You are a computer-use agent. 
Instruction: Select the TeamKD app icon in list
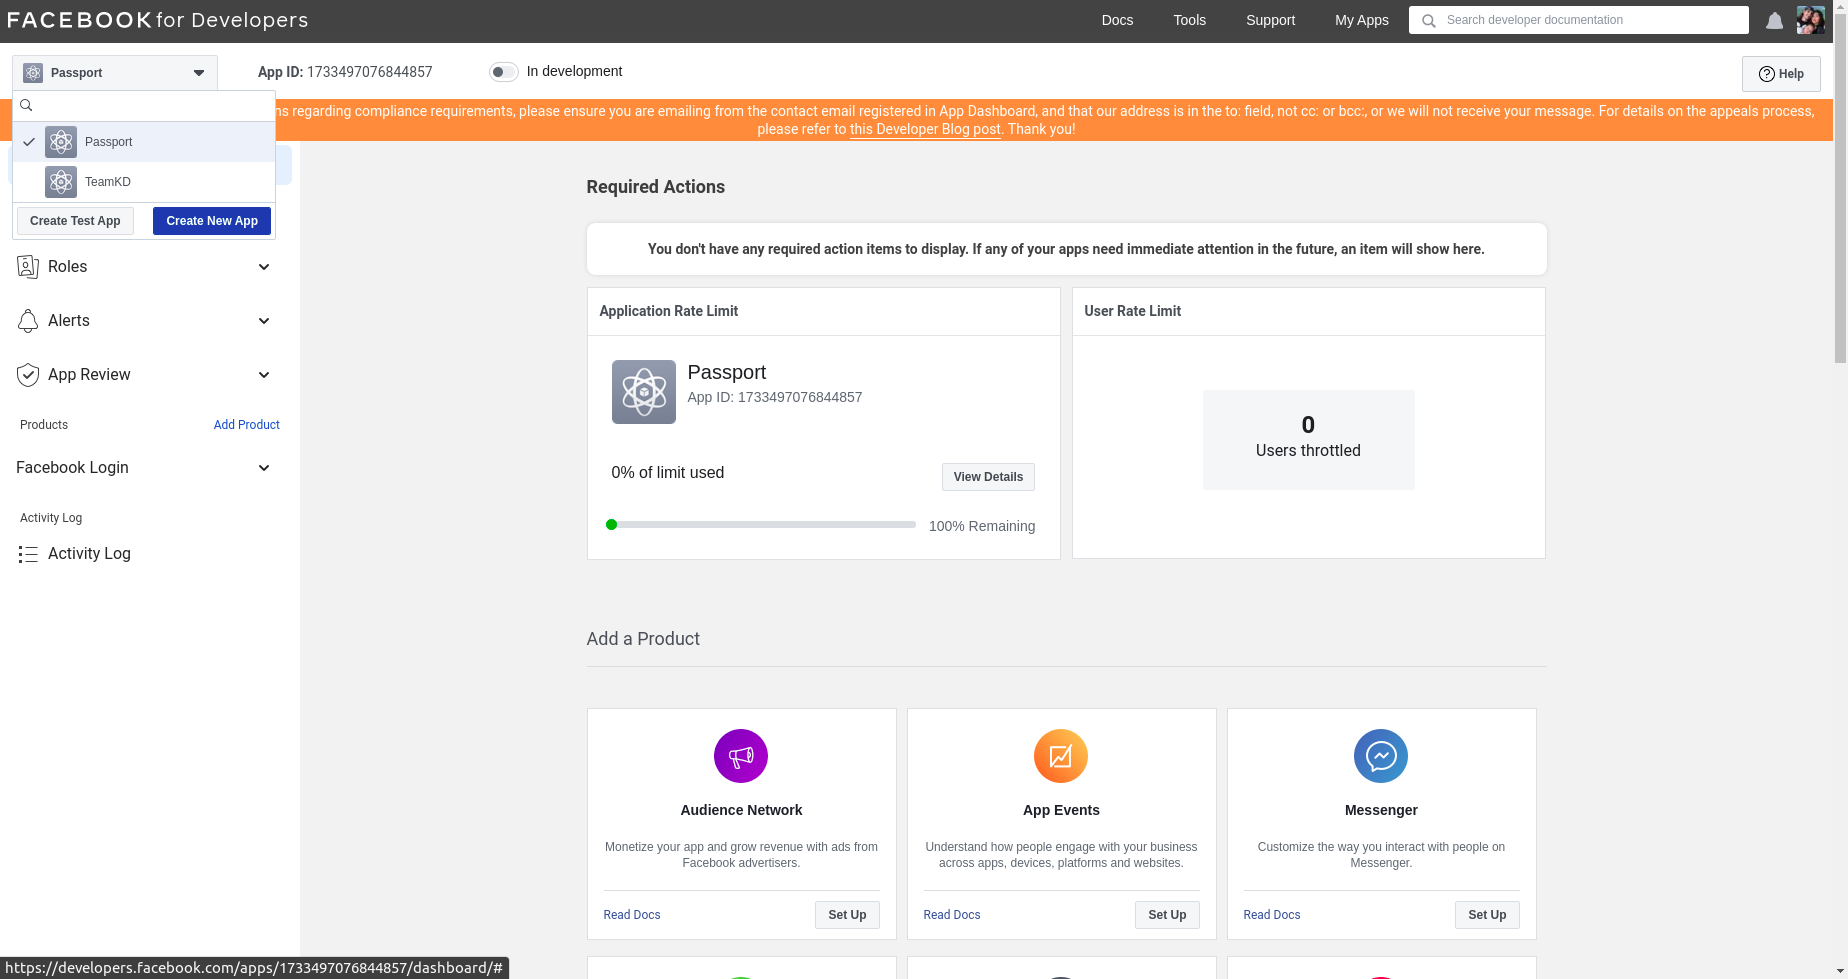61,182
